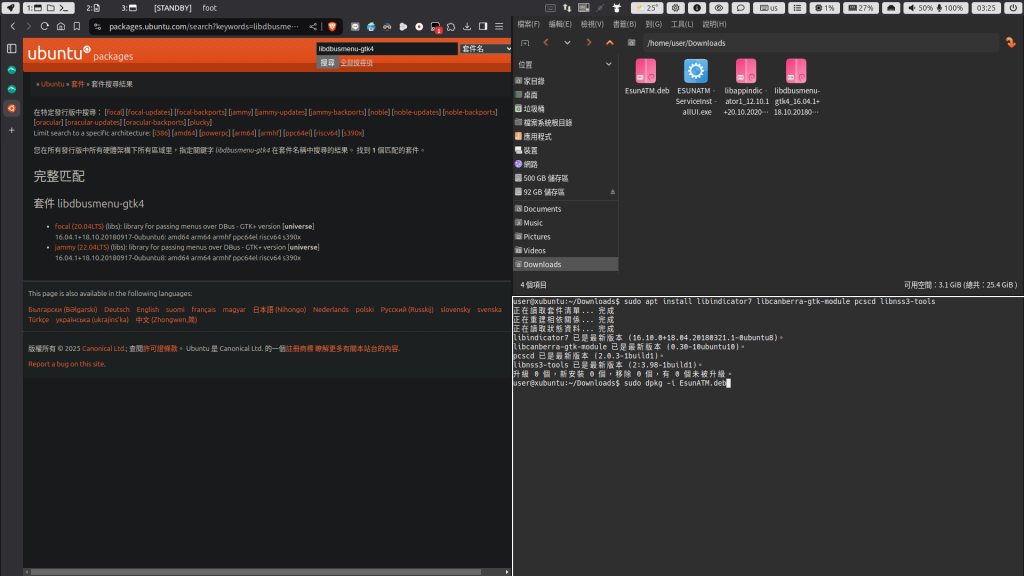The image size is (1024, 576).
Task: Open the browser hamburger menu
Action: point(500,27)
